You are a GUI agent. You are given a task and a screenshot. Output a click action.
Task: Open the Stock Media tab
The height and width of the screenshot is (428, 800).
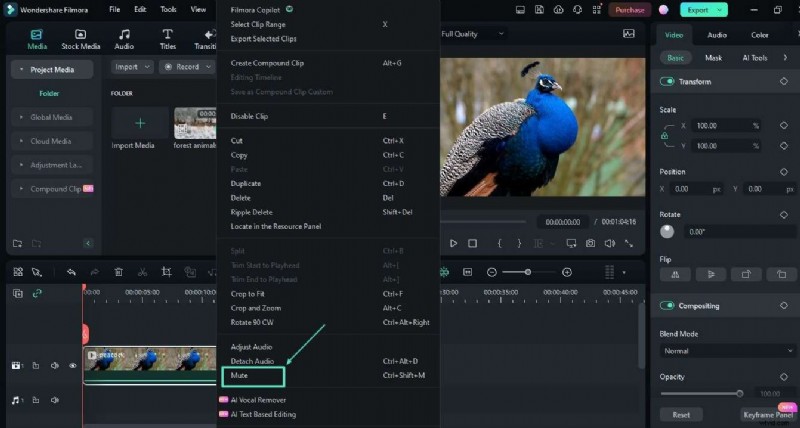coord(81,39)
